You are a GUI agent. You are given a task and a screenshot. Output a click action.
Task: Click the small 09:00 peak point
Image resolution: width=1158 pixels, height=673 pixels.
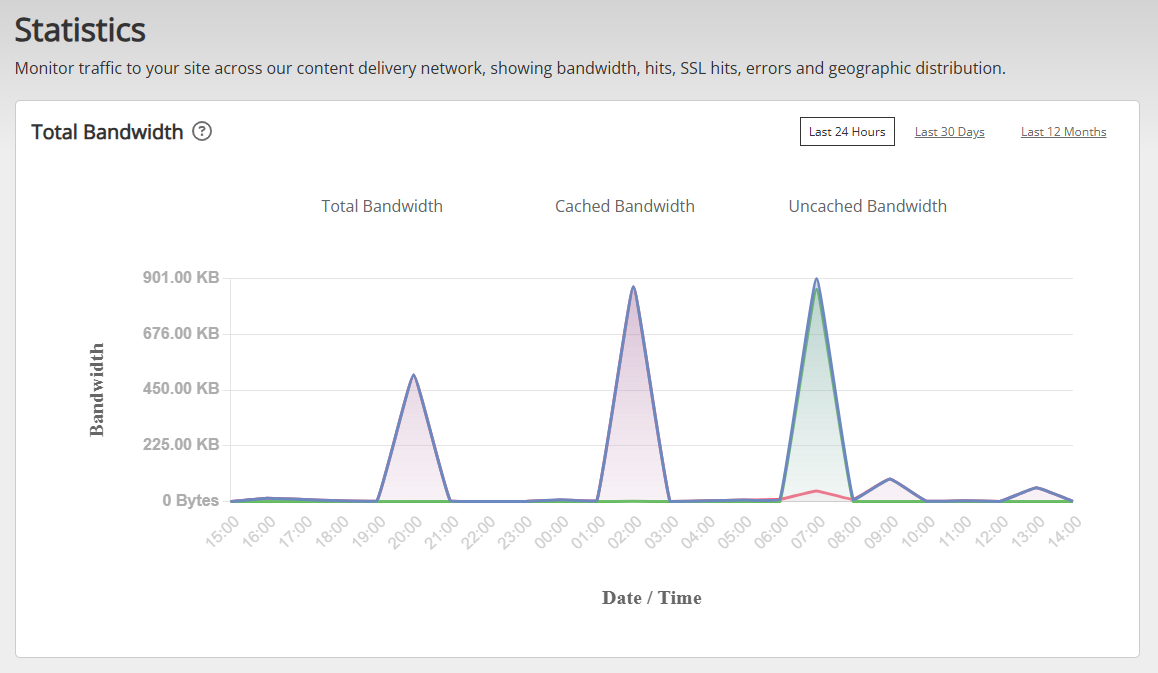pyautogui.click(x=890, y=479)
